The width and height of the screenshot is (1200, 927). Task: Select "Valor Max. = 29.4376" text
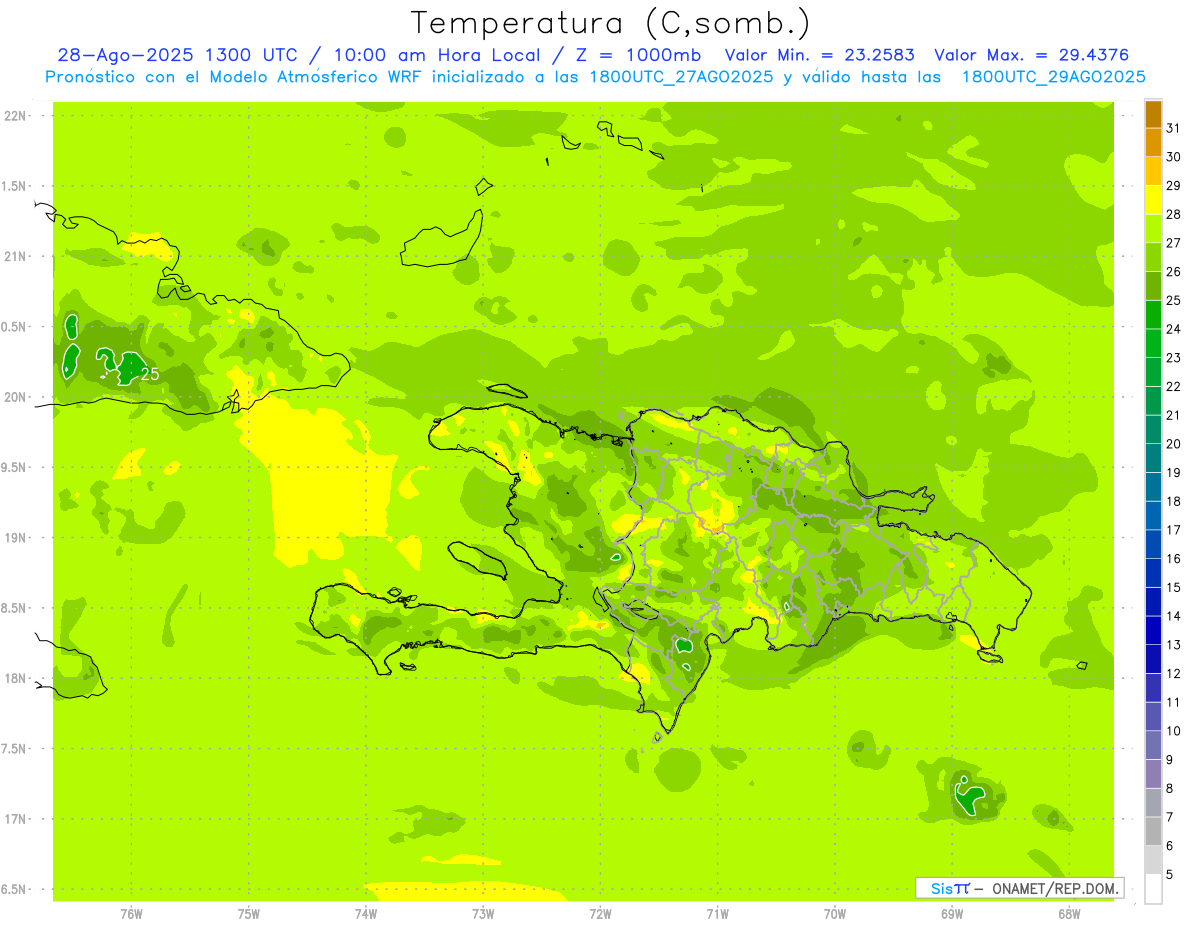(x=1031, y=56)
